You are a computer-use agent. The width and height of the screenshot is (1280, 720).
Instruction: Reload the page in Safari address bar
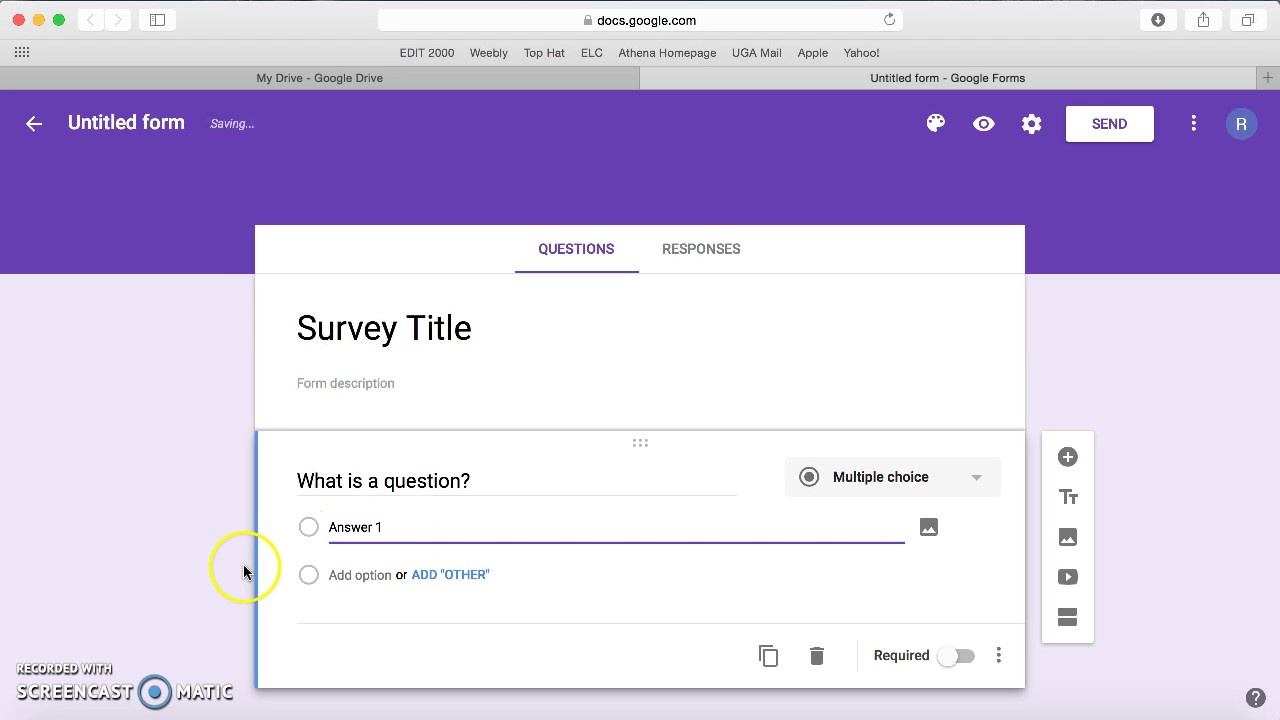pyautogui.click(x=889, y=20)
